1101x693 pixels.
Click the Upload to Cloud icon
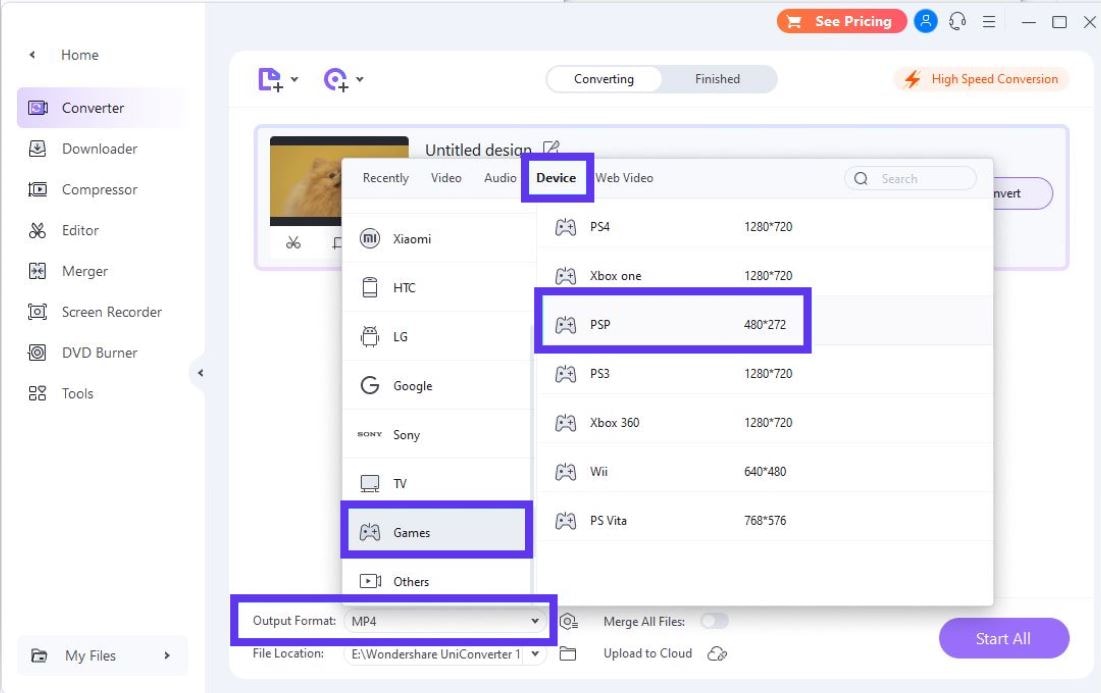tap(717, 654)
